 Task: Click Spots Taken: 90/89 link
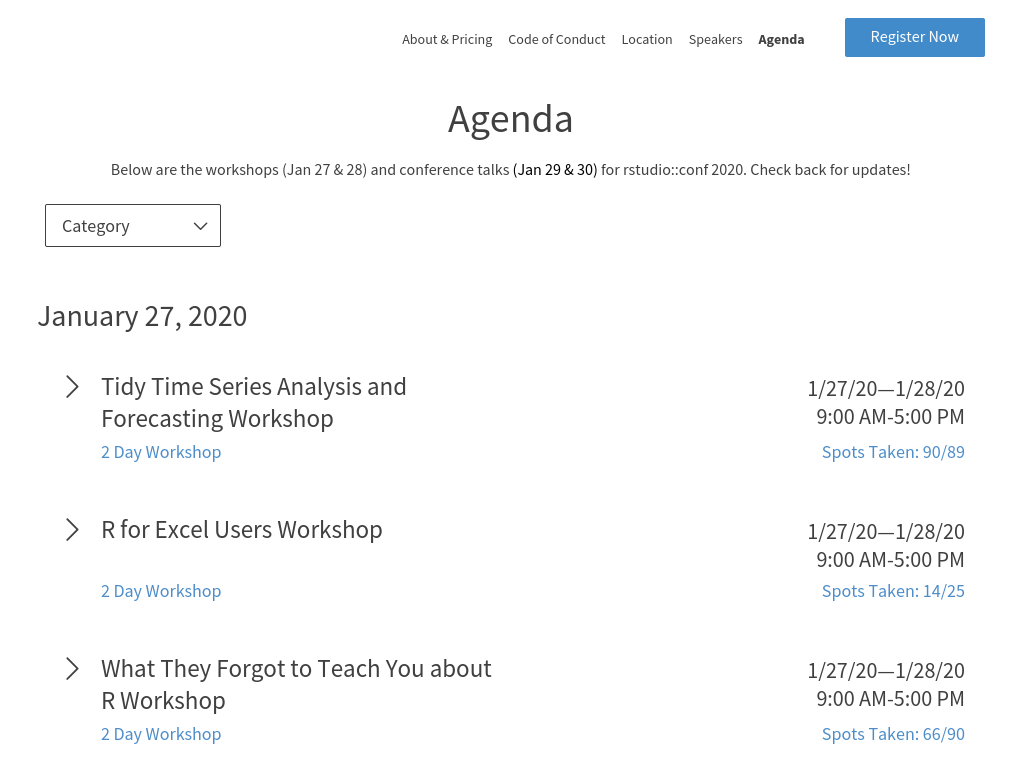[x=893, y=452]
